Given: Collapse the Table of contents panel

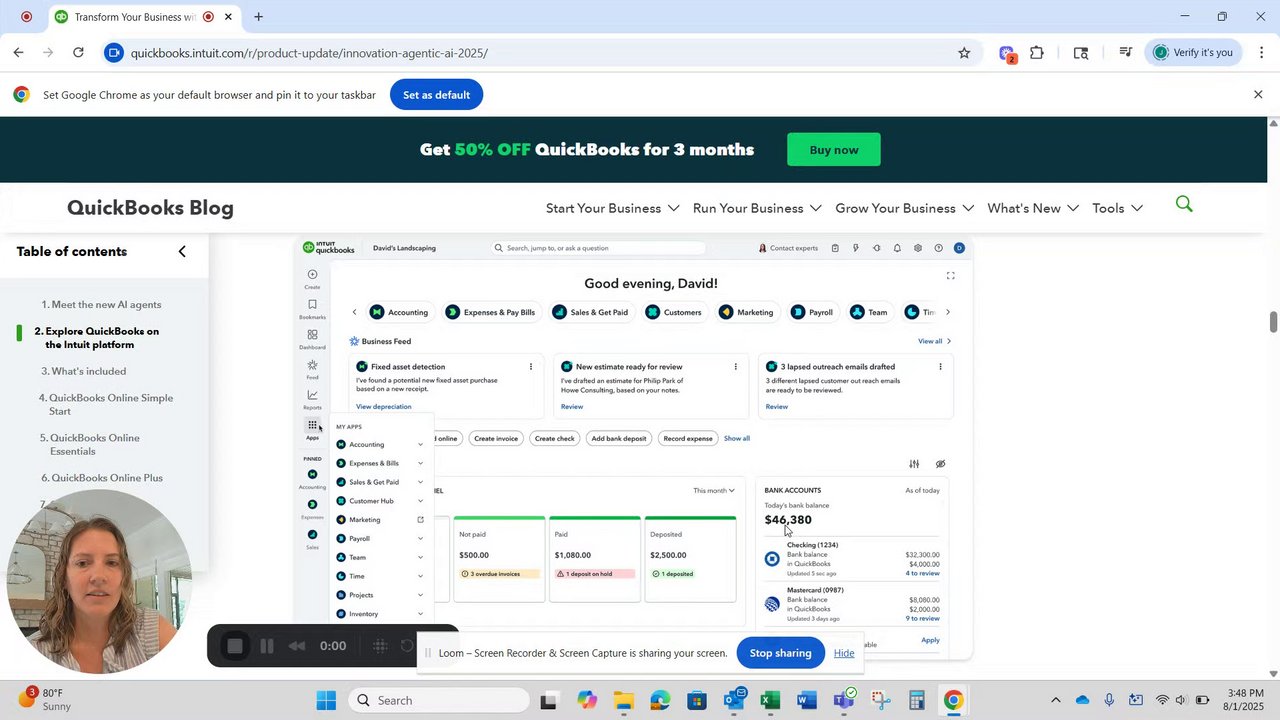Looking at the screenshot, I should pyautogui.click(x=182, y=252).
